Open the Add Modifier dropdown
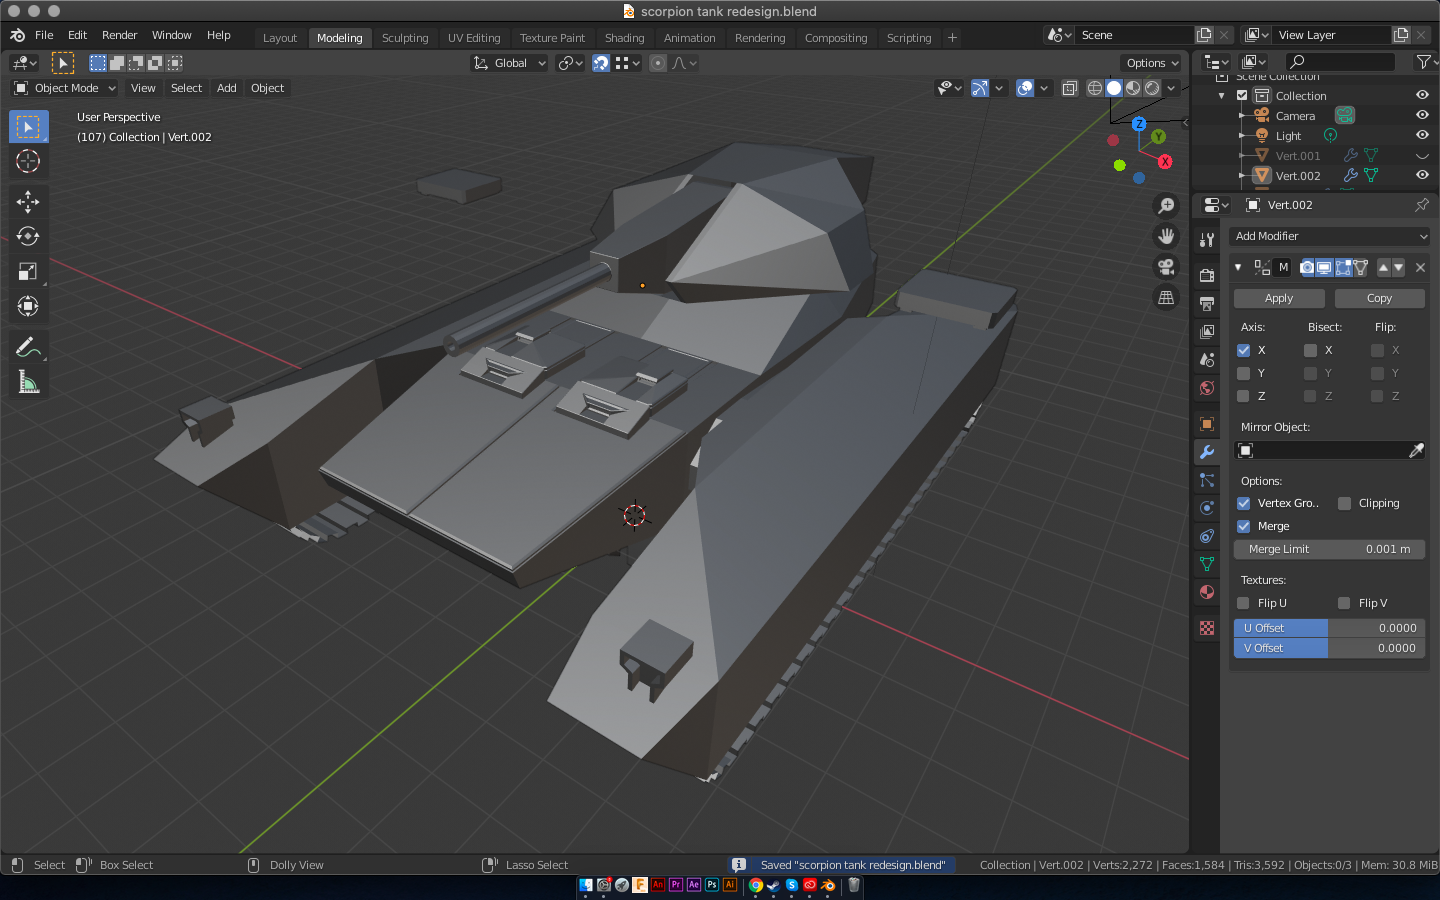 tap(1329, 236)
